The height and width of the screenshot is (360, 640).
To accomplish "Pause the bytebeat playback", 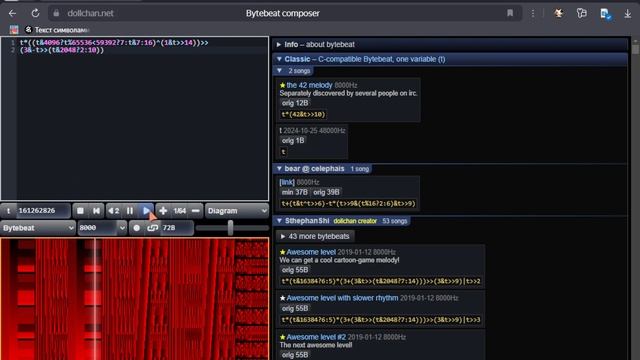I will pos(130,211).
